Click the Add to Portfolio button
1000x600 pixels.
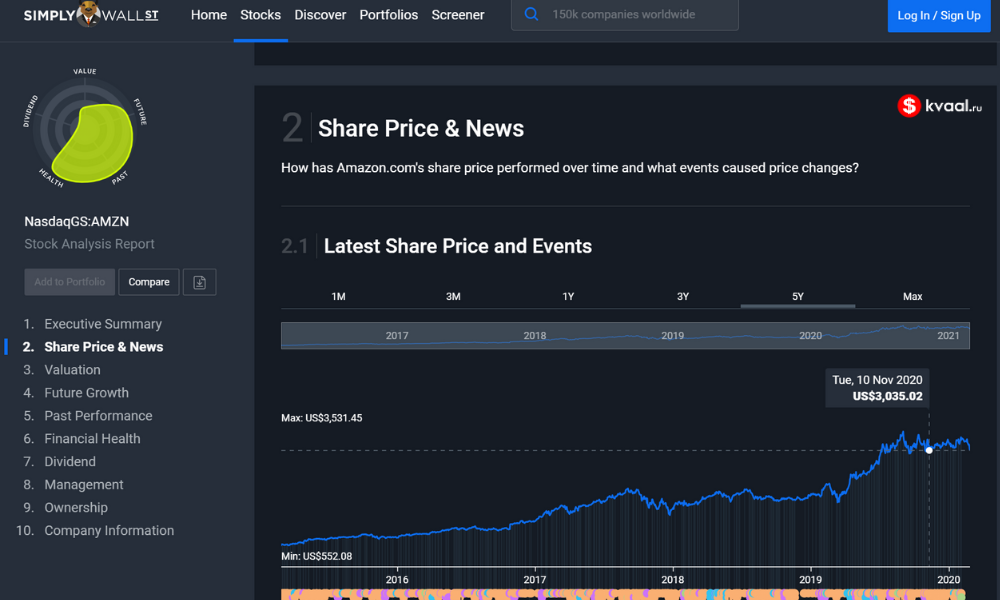(x=70, y=282)
